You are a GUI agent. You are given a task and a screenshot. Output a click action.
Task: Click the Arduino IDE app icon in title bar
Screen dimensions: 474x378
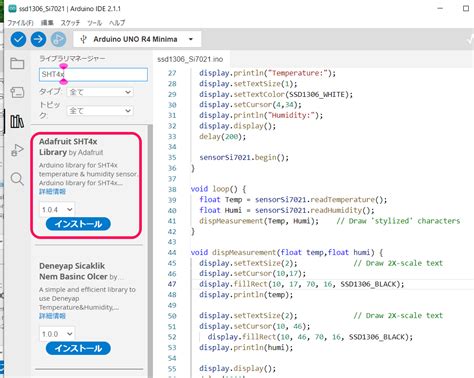click(x=12, y=9)
